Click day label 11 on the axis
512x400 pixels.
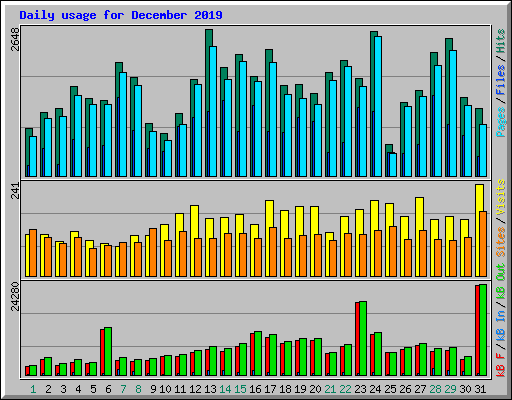tap(180, 389)
